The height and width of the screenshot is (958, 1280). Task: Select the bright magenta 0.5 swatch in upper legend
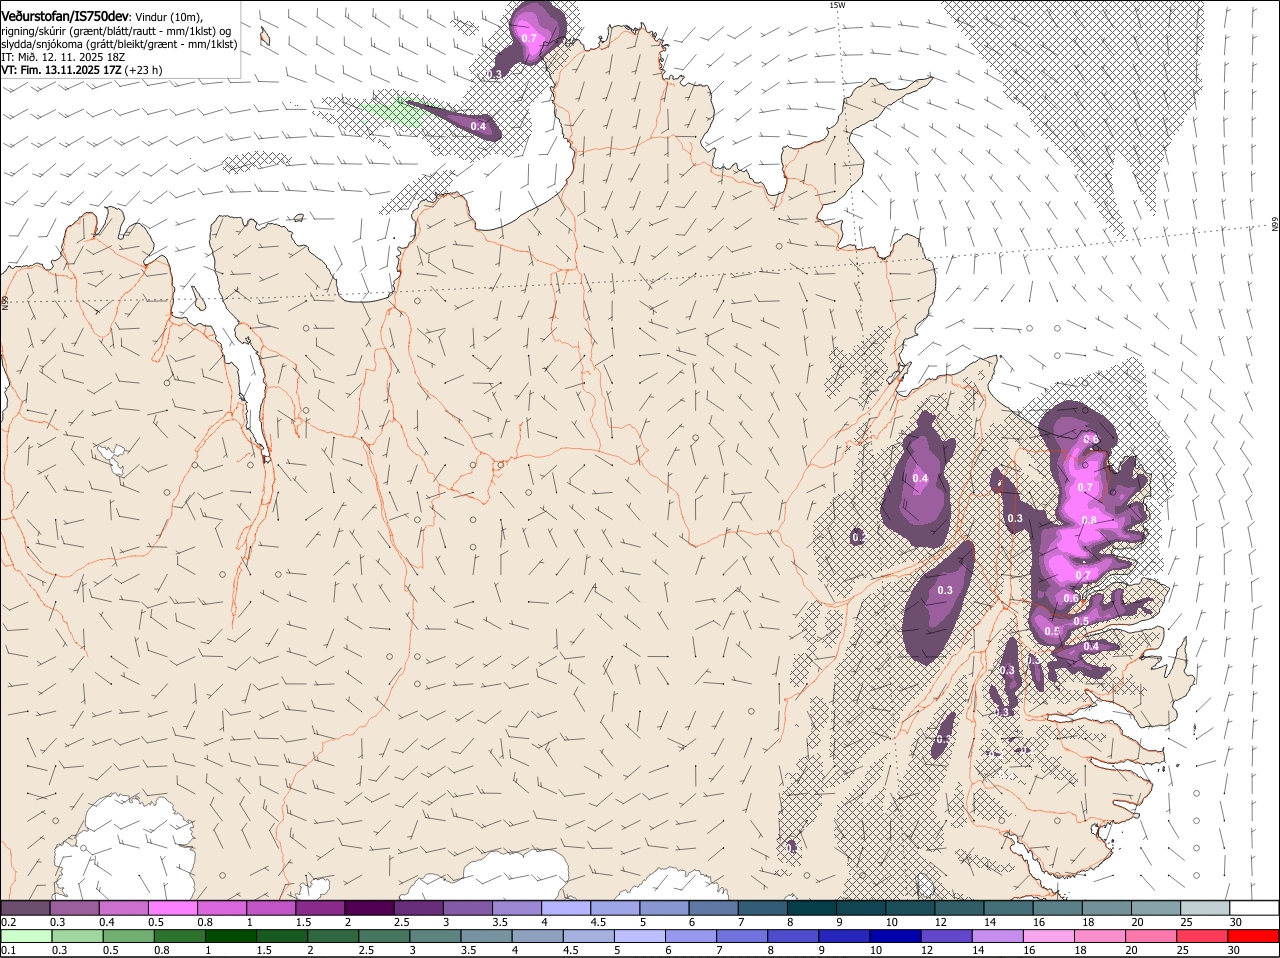pyautogui.click(x=172, y=907)
